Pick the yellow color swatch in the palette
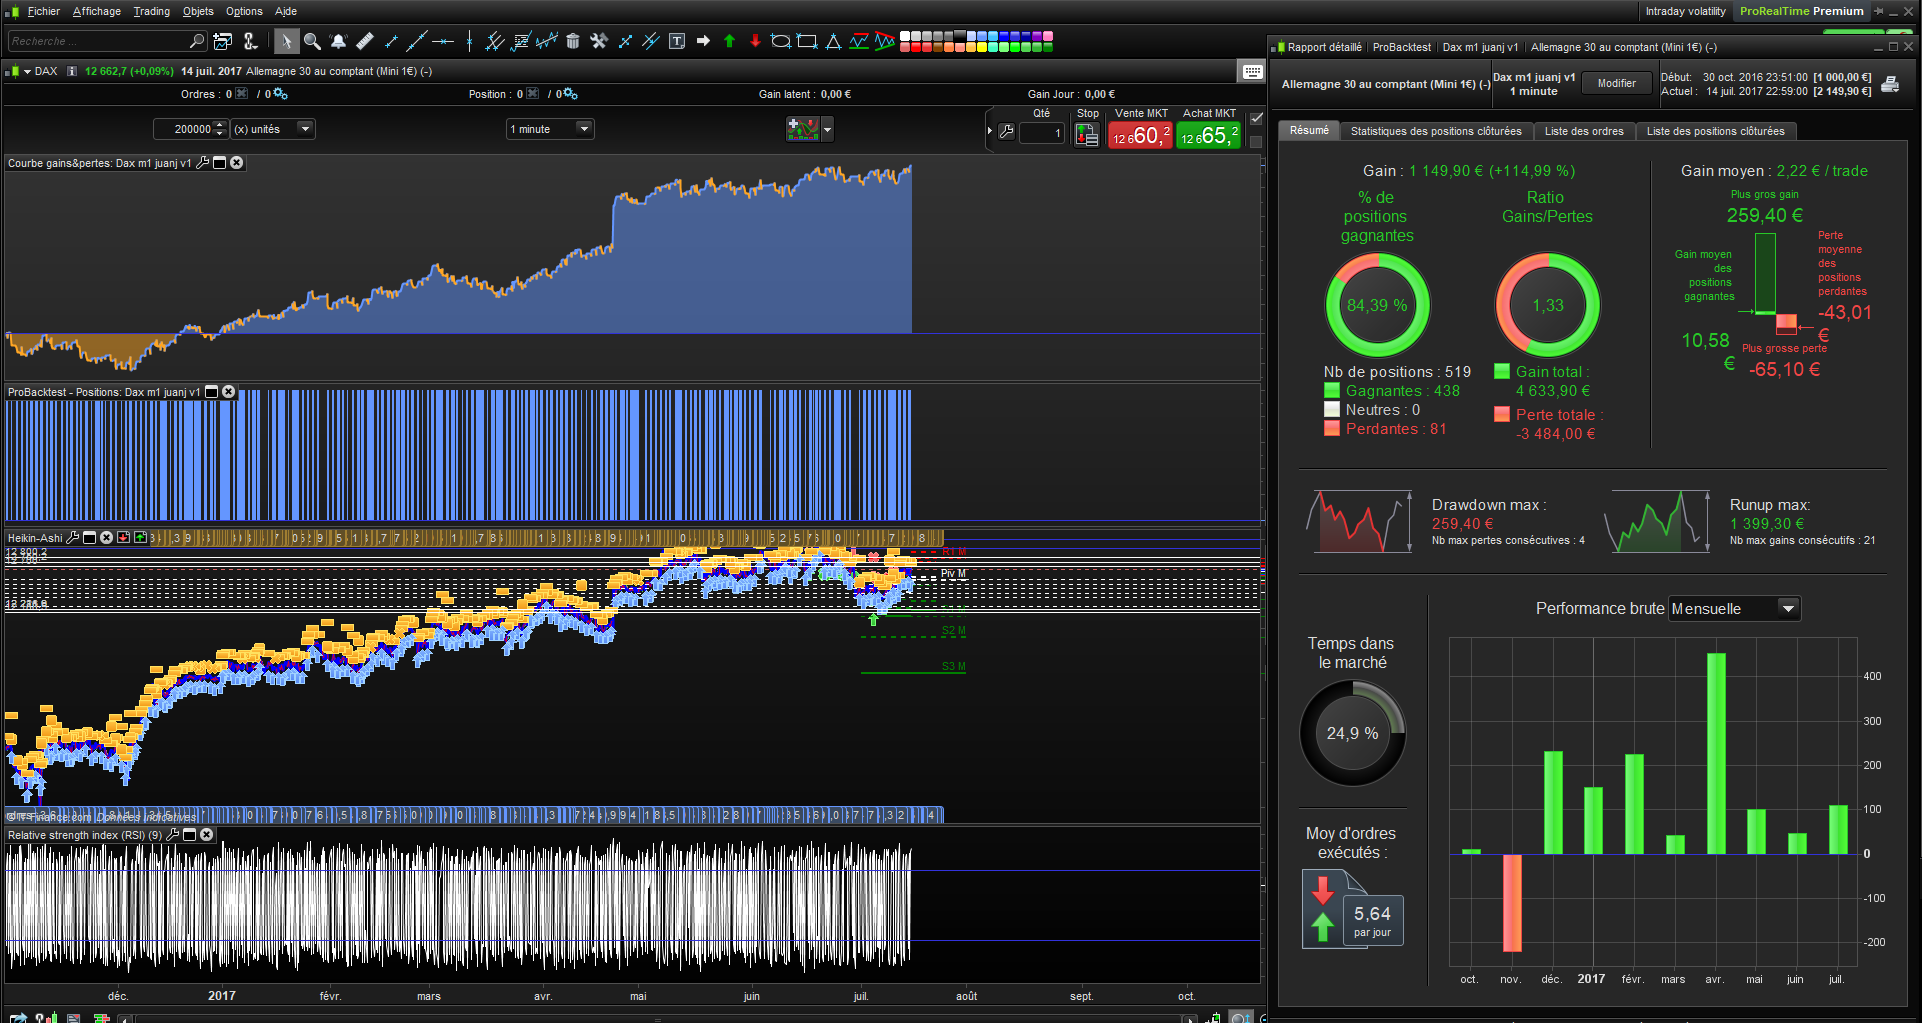Viewport: 1922px width, 1023px height. [x=981, y=47]
